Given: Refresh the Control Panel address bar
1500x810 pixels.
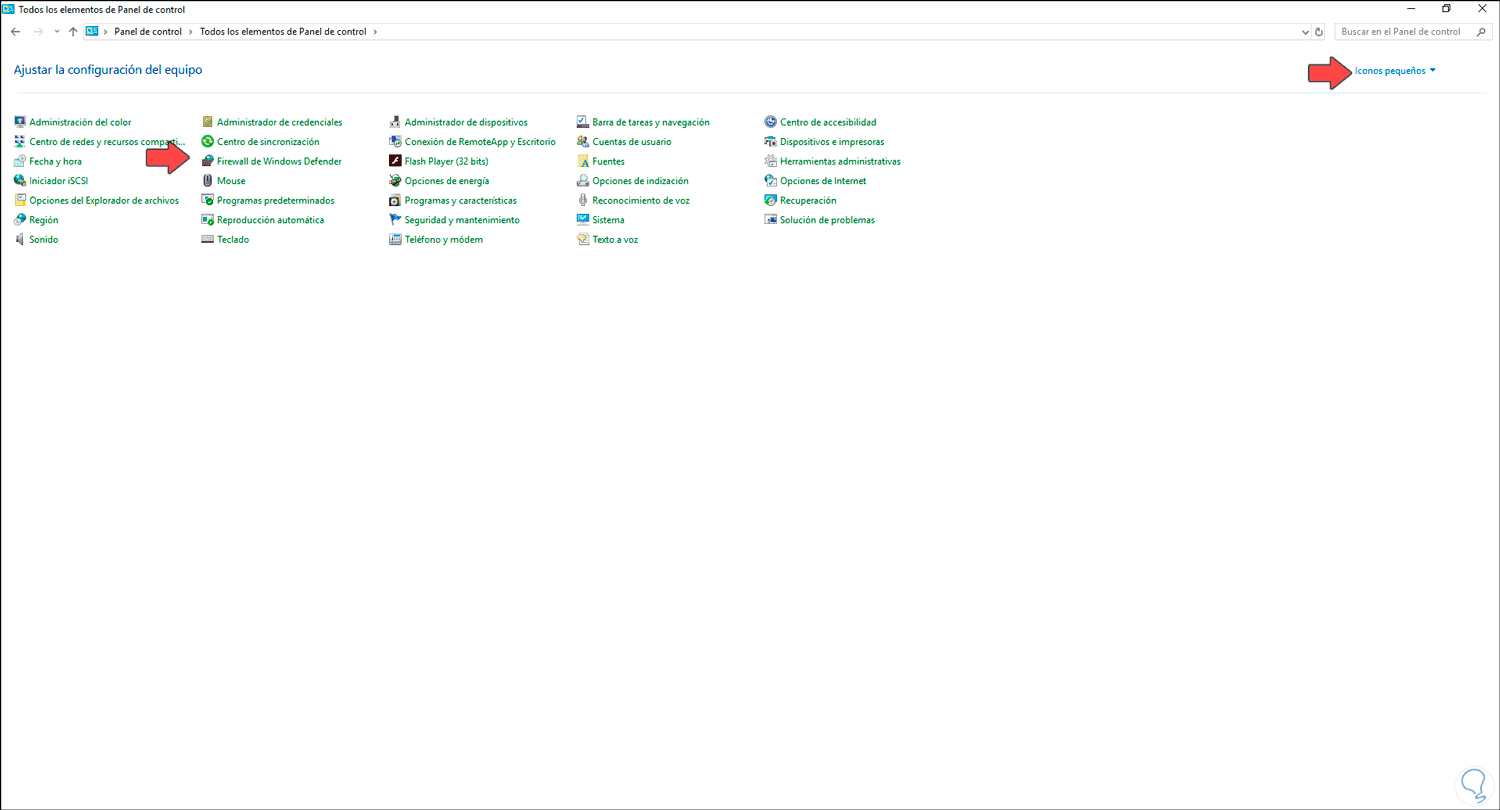Looking at the screenshot, I should (1320, 32).
